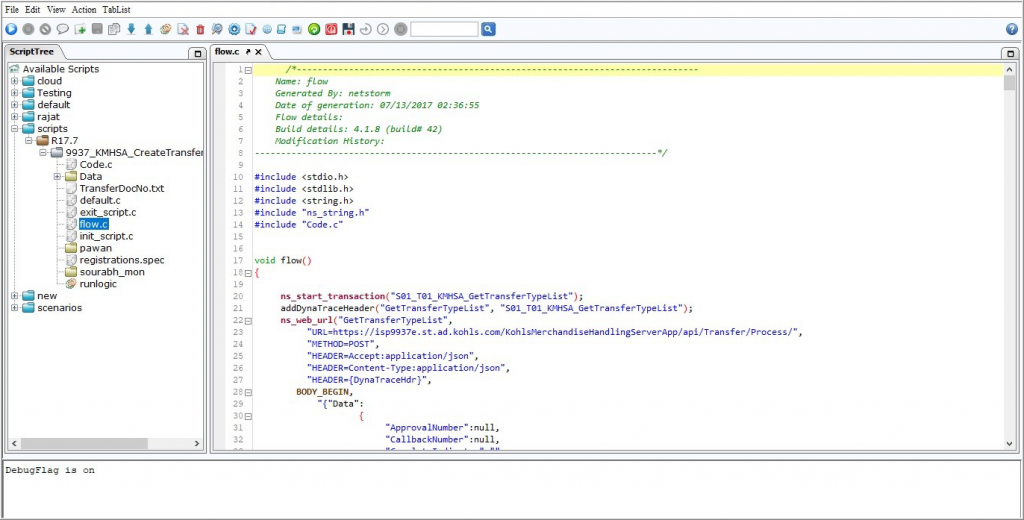The height and width of the screenshot is (520, 1024).
Task: Click the binoculars find icon in toolbar
Action: coord(217,29)
